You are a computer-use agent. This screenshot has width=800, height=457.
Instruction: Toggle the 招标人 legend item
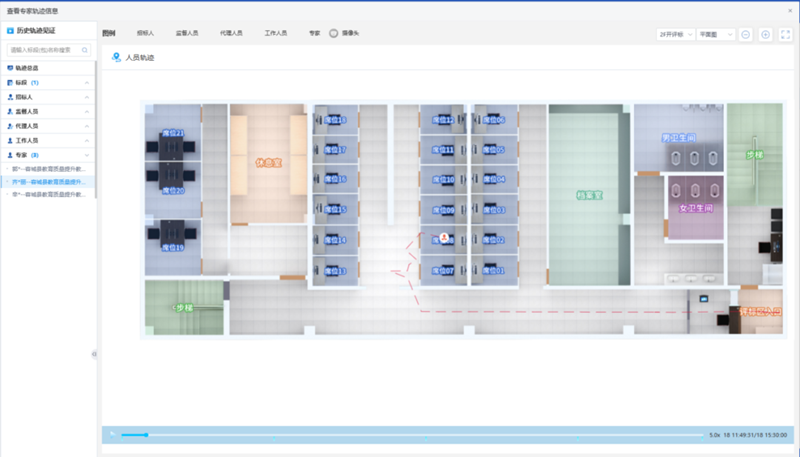145,33
